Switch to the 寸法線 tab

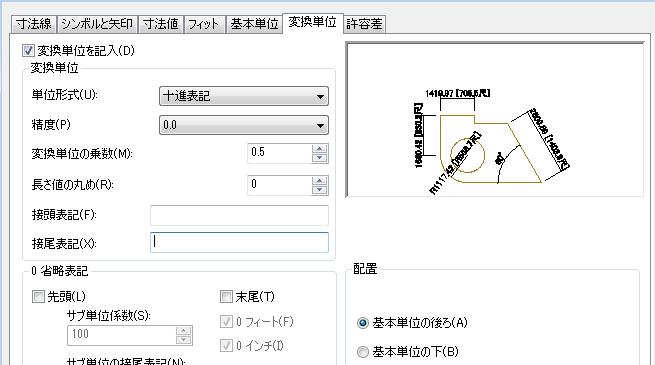(33, 24)
